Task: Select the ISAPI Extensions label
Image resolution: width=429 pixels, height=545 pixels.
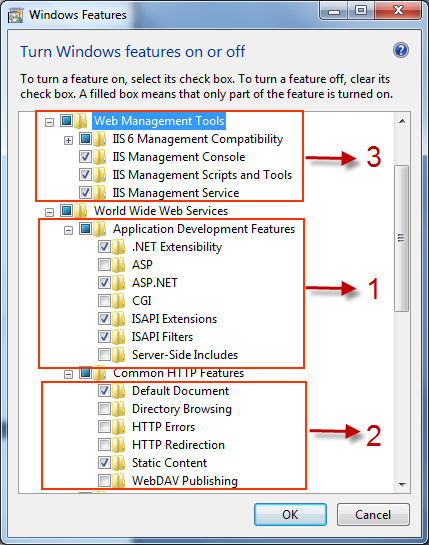Action: click(x=175, y=319)
